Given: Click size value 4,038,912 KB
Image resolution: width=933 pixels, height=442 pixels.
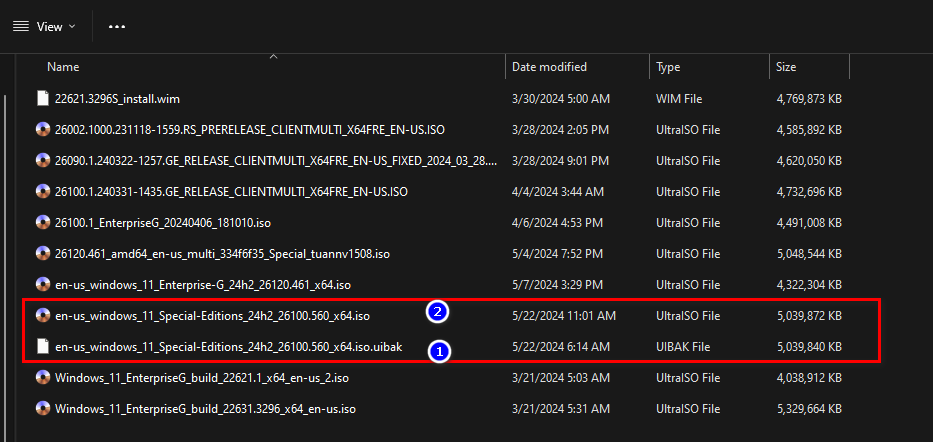Looking at the screenshot, I should 809,378.
